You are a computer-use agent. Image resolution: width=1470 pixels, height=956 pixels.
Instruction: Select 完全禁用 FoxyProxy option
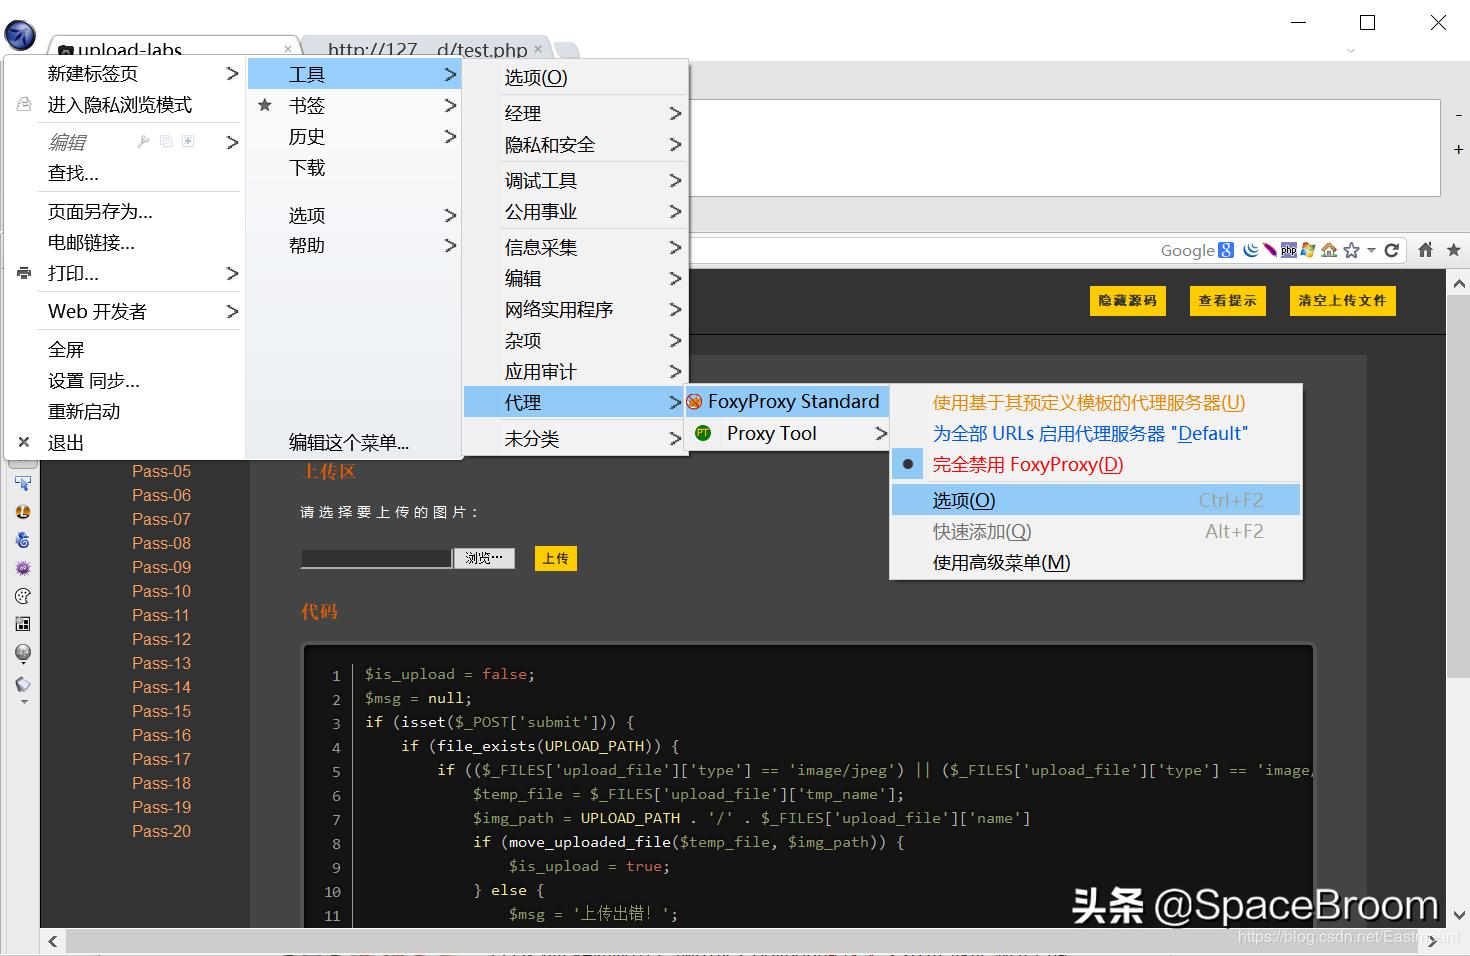coord(1028,464)
